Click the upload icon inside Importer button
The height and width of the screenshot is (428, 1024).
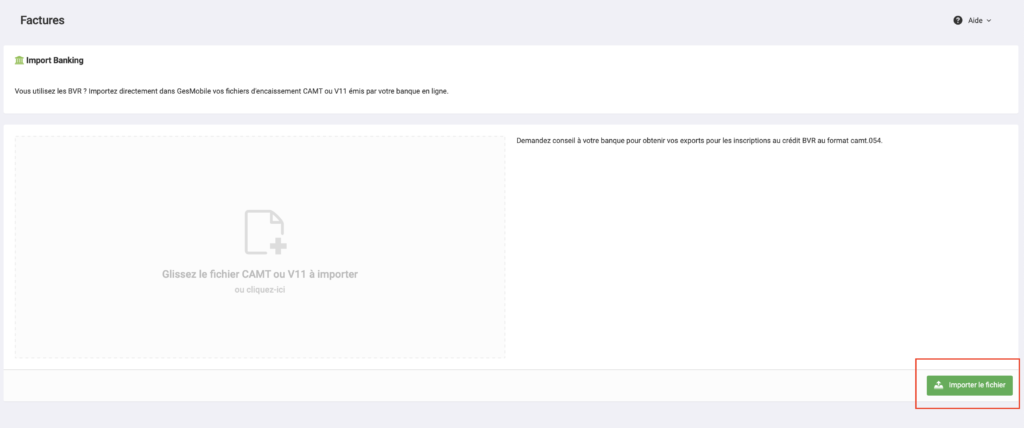click(x=938, y=386)
